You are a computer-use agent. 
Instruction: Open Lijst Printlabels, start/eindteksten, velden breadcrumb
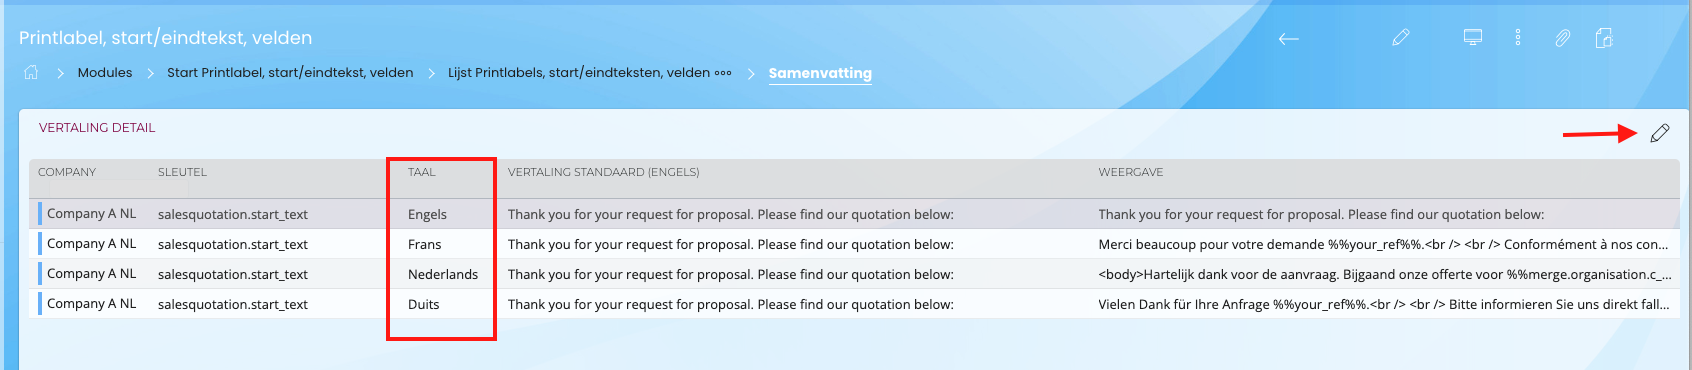point(579,72)
